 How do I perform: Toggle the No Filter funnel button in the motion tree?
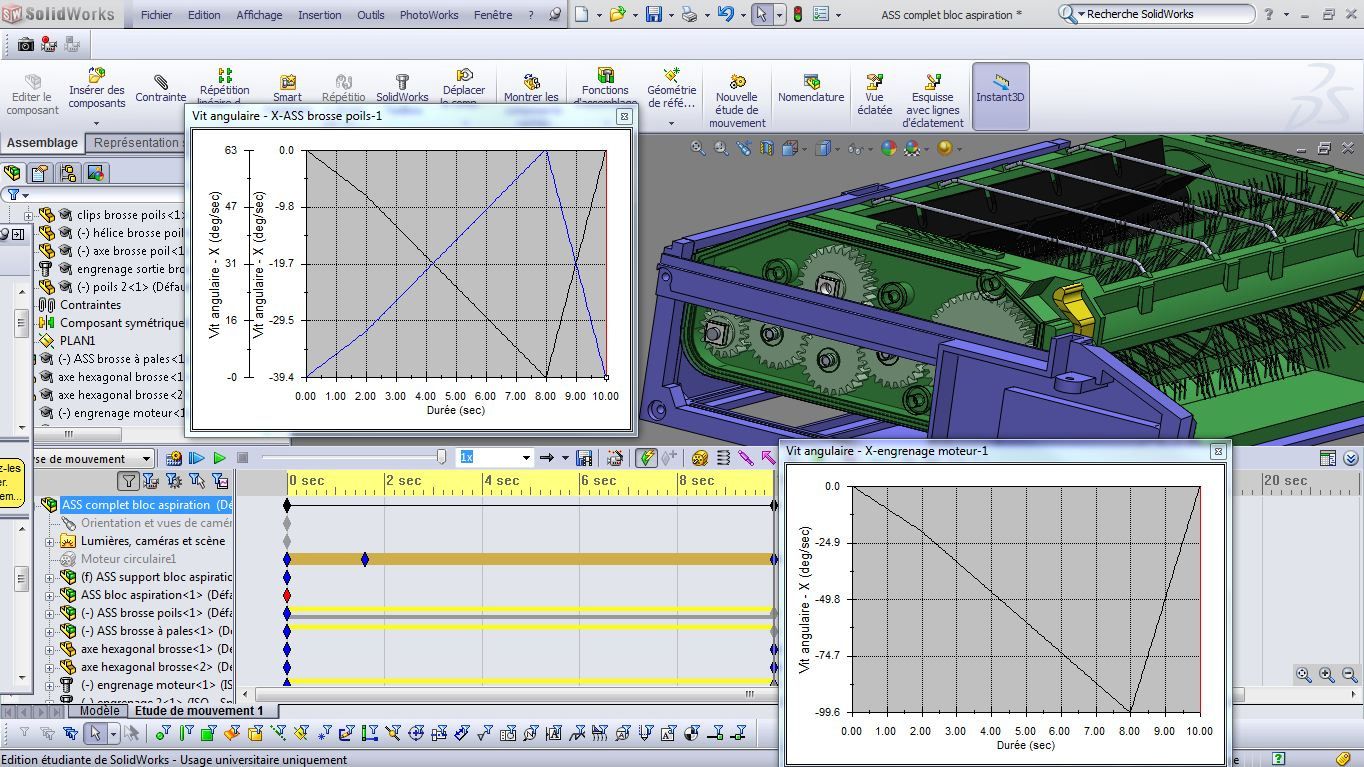[128, 481]
